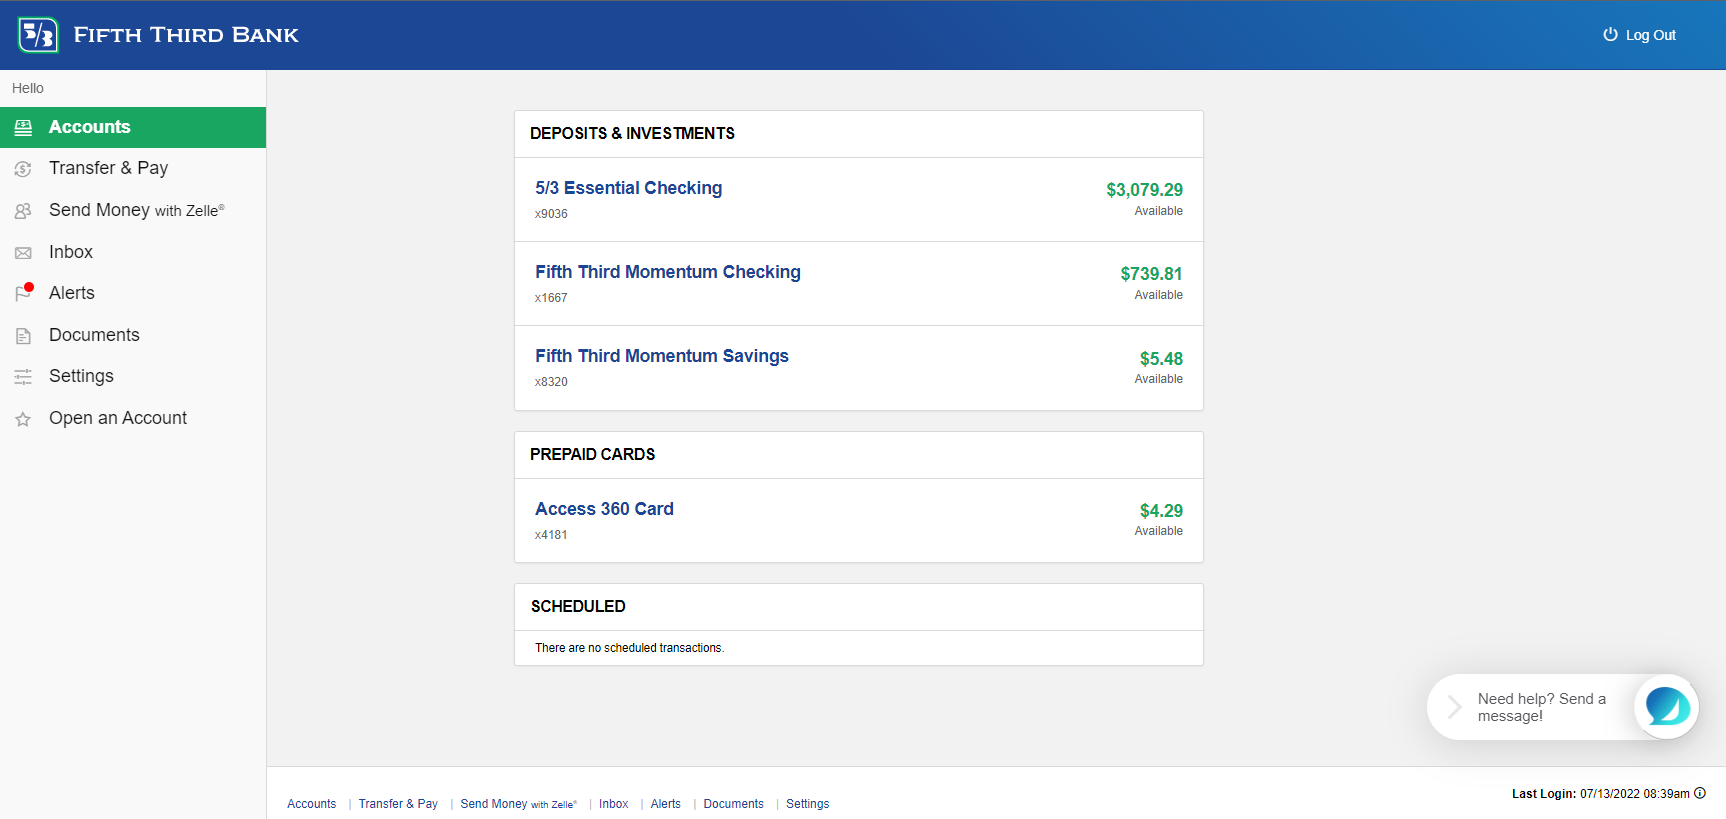Click the footer Inbox link

pyautogui.click(x=613, y=804)
